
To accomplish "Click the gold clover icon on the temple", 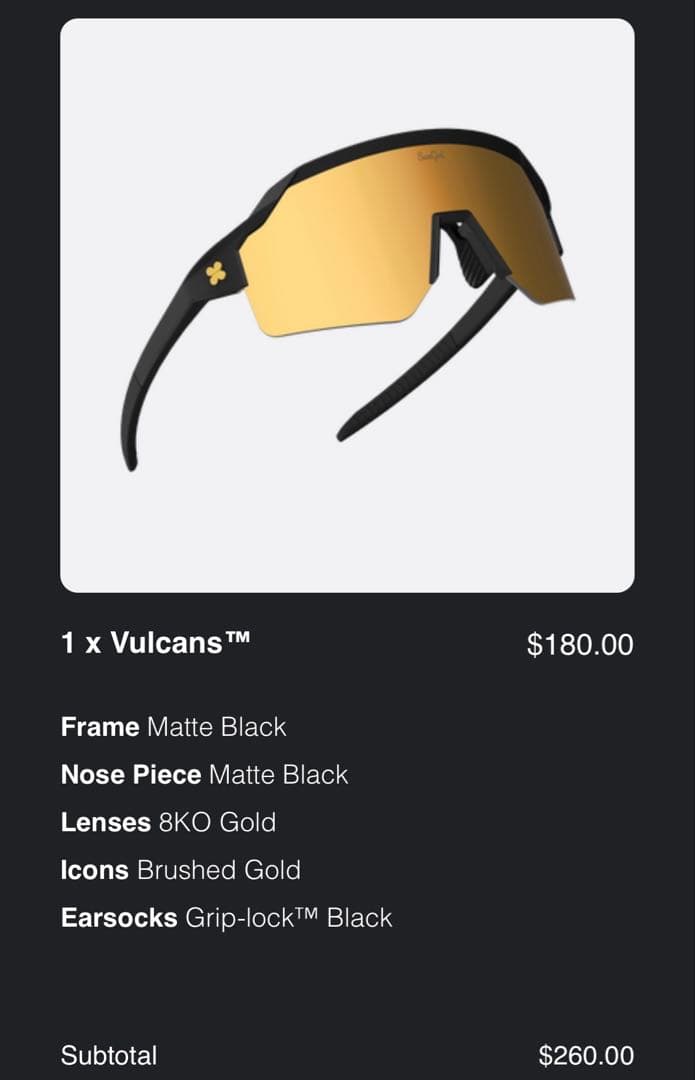I will (215, 273).
